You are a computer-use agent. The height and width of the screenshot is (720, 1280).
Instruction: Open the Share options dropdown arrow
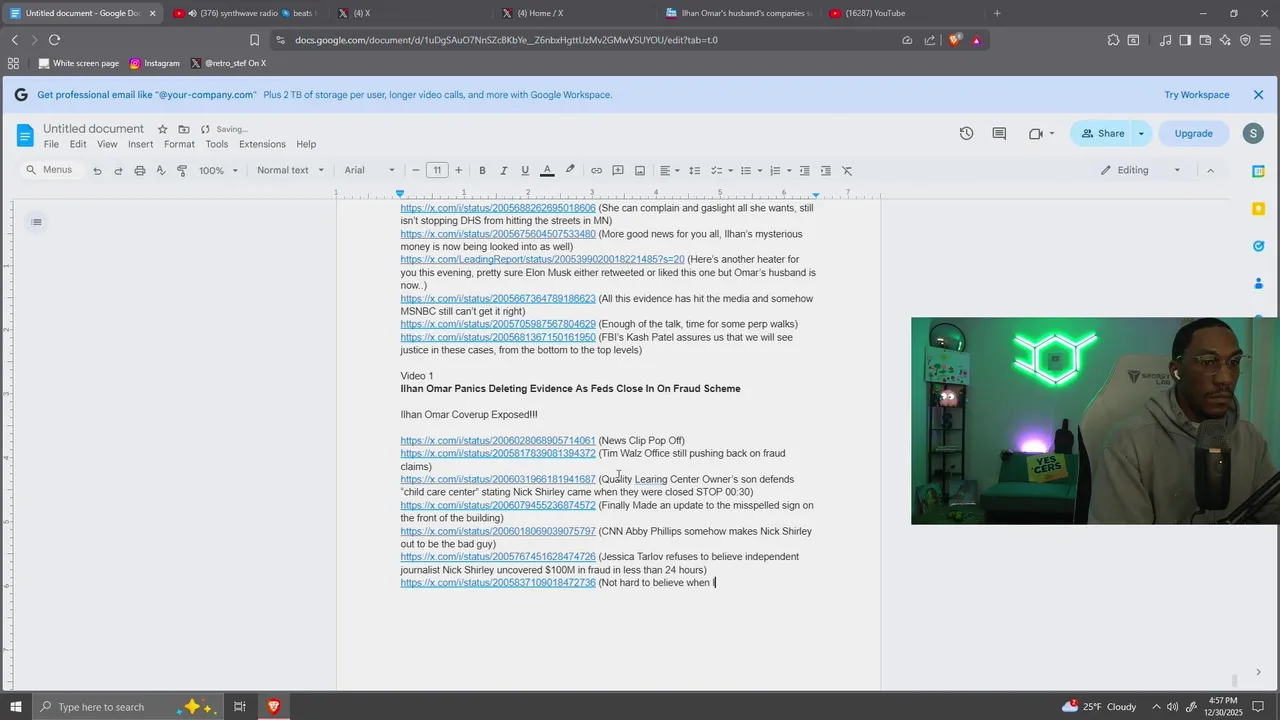[x=1141, y=133]
